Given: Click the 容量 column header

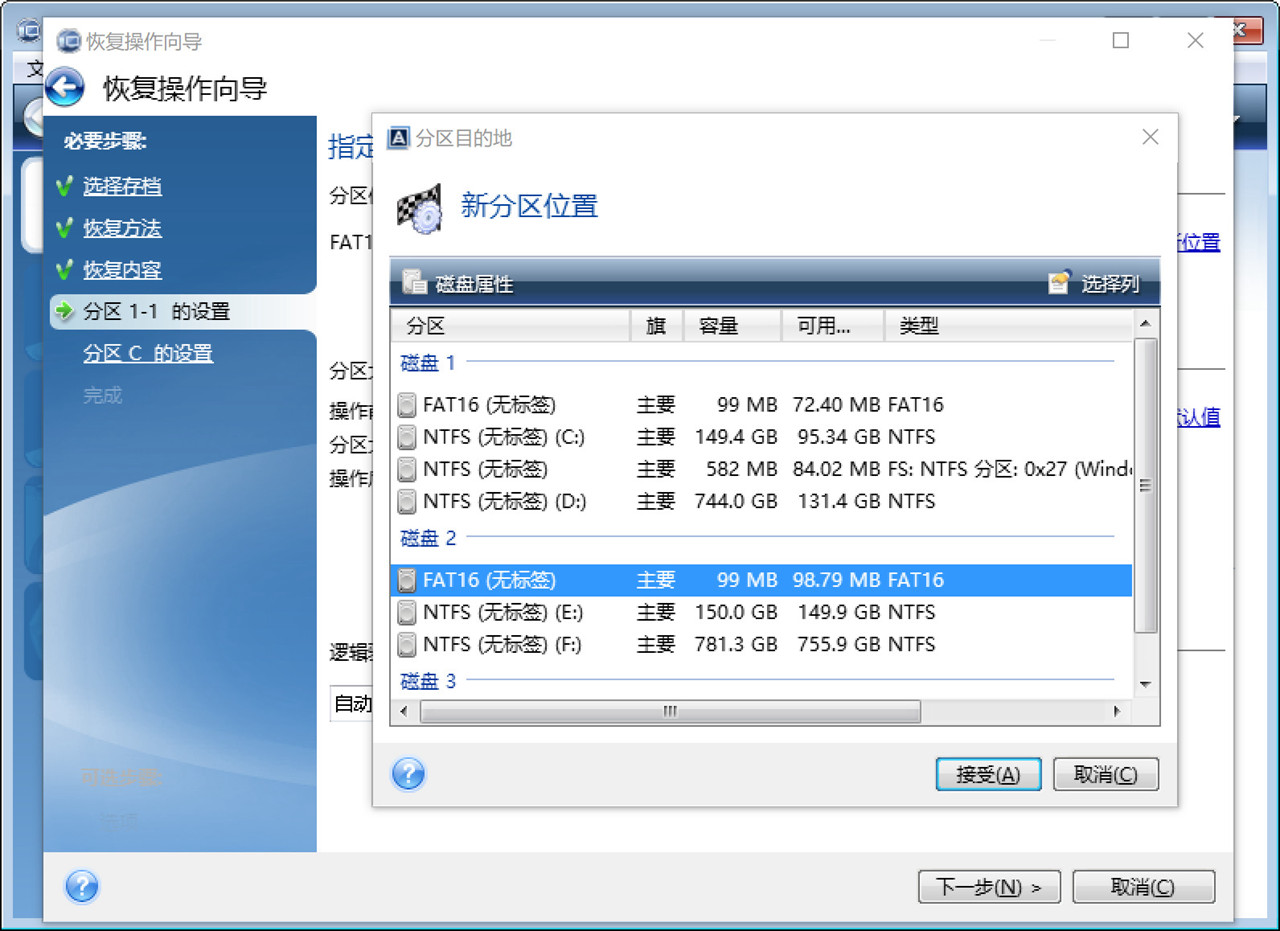Looking at the screenshot, I should point(715,325).
